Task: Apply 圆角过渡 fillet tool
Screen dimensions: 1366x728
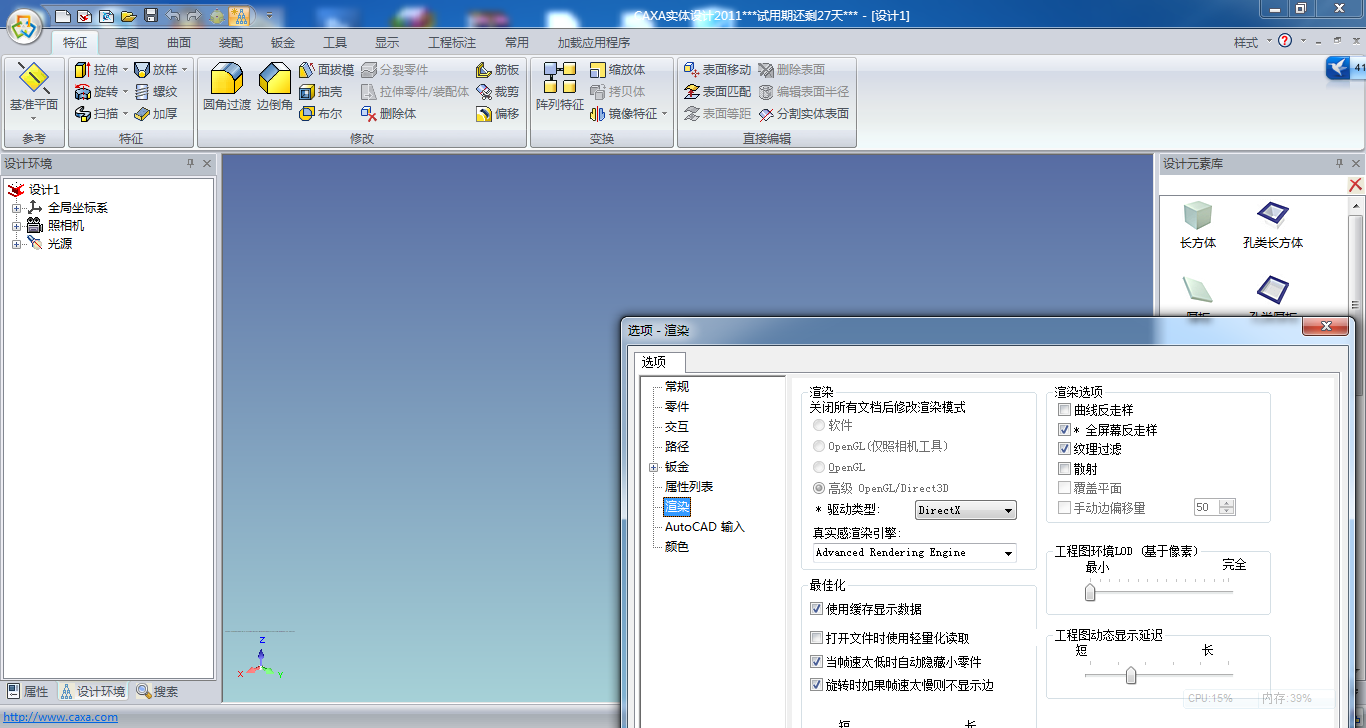Action: pos(227,87)
